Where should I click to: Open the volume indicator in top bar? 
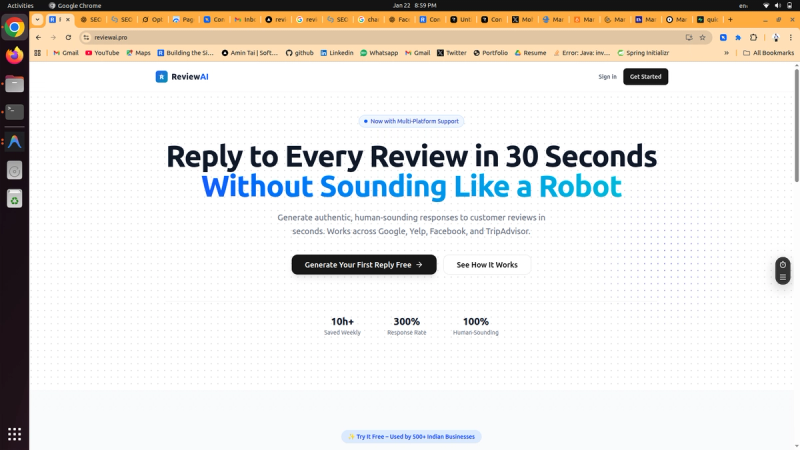(x=778, y=5)
